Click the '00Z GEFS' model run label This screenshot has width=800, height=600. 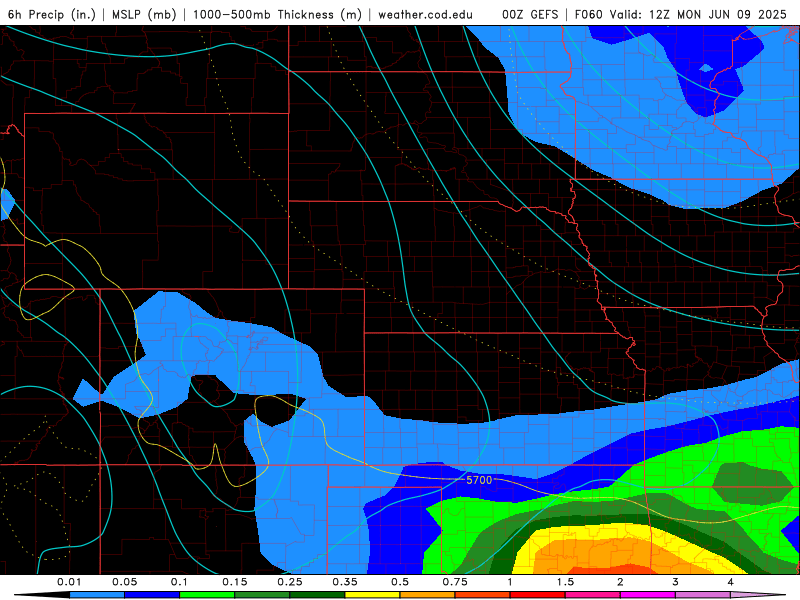coord(530,14)
